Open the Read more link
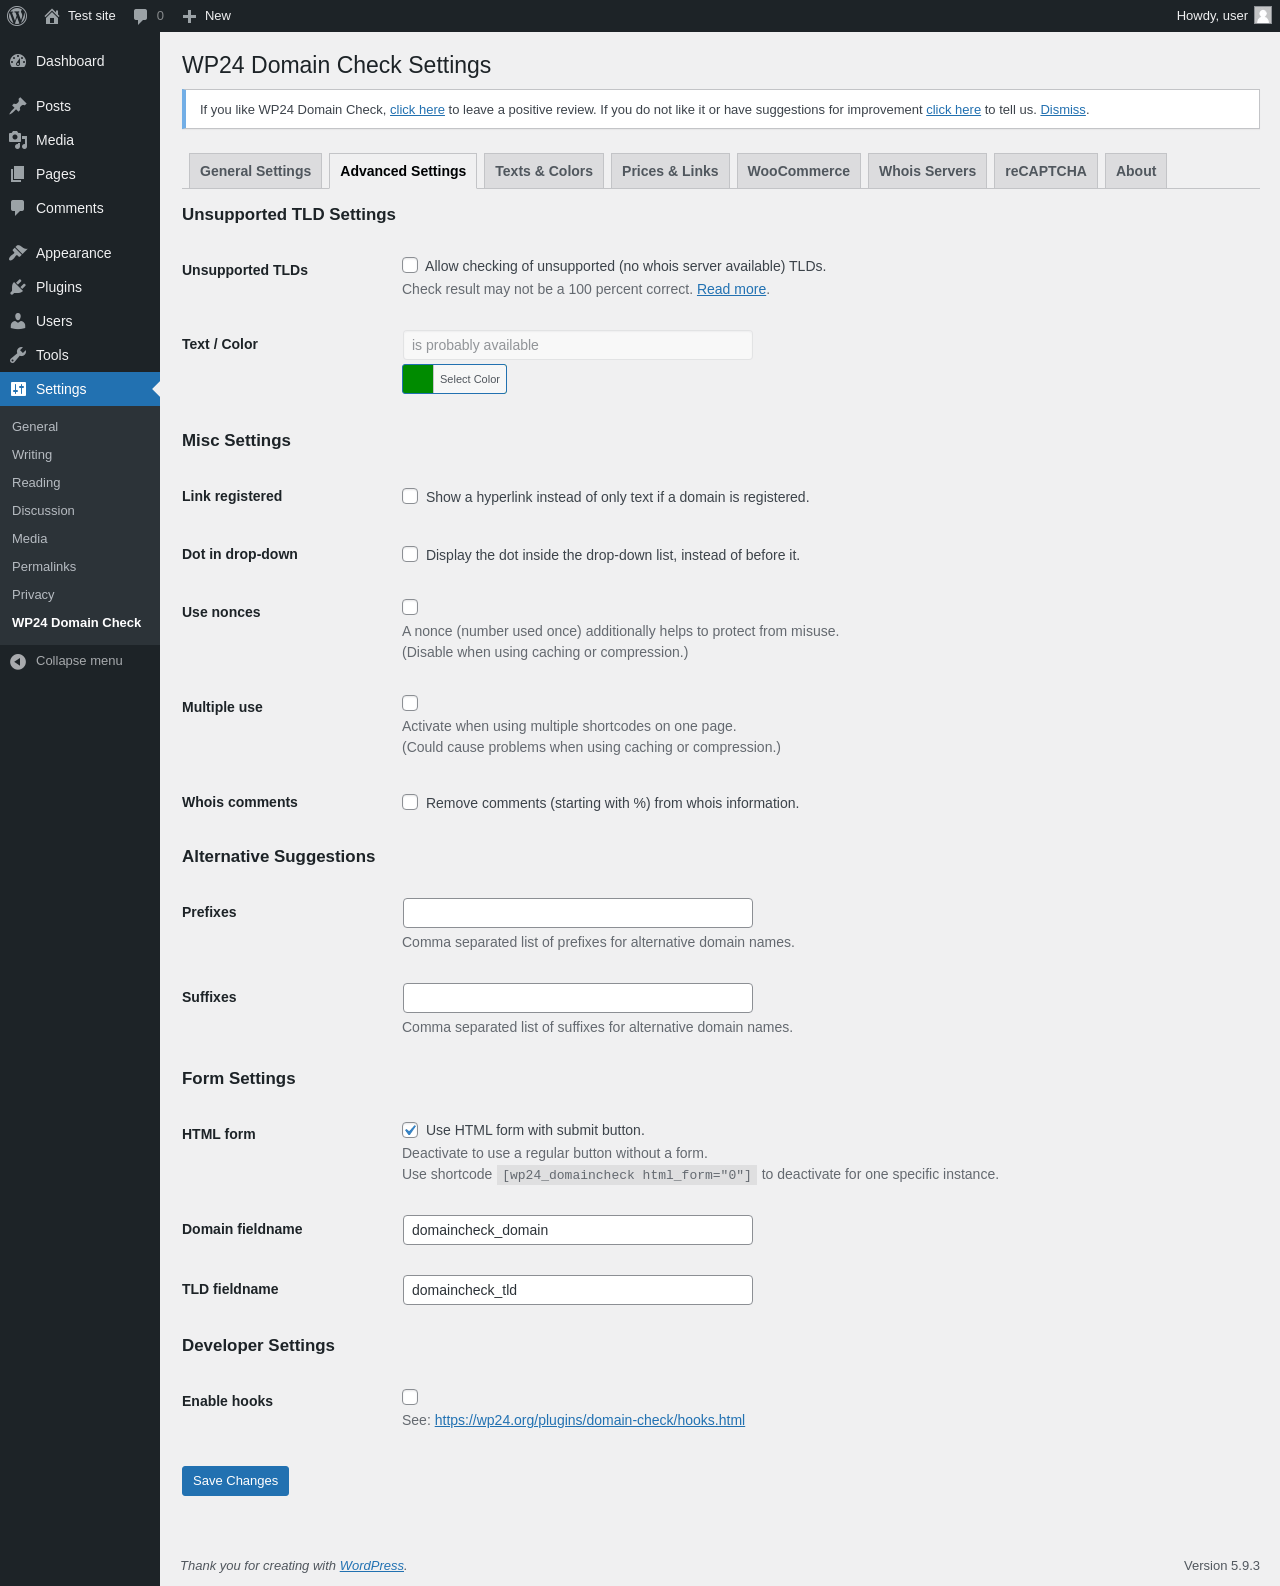Viewport: 1280px width, 1586px height. (731, 289)
